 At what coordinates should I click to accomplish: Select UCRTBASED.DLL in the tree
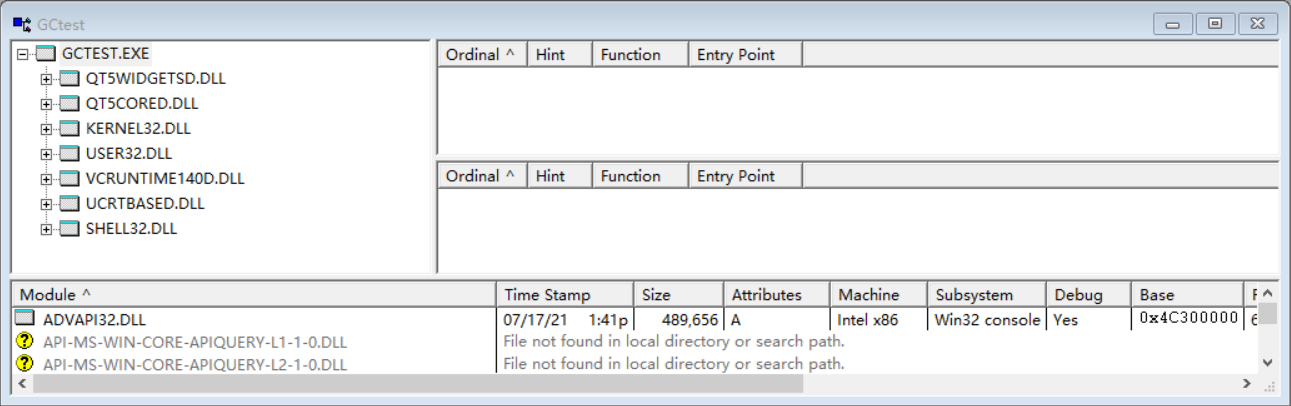[145, 203]
